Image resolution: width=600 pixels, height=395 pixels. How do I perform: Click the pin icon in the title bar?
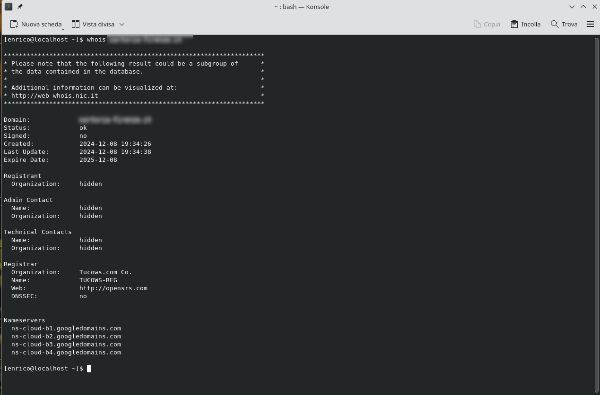click(20, 7)
